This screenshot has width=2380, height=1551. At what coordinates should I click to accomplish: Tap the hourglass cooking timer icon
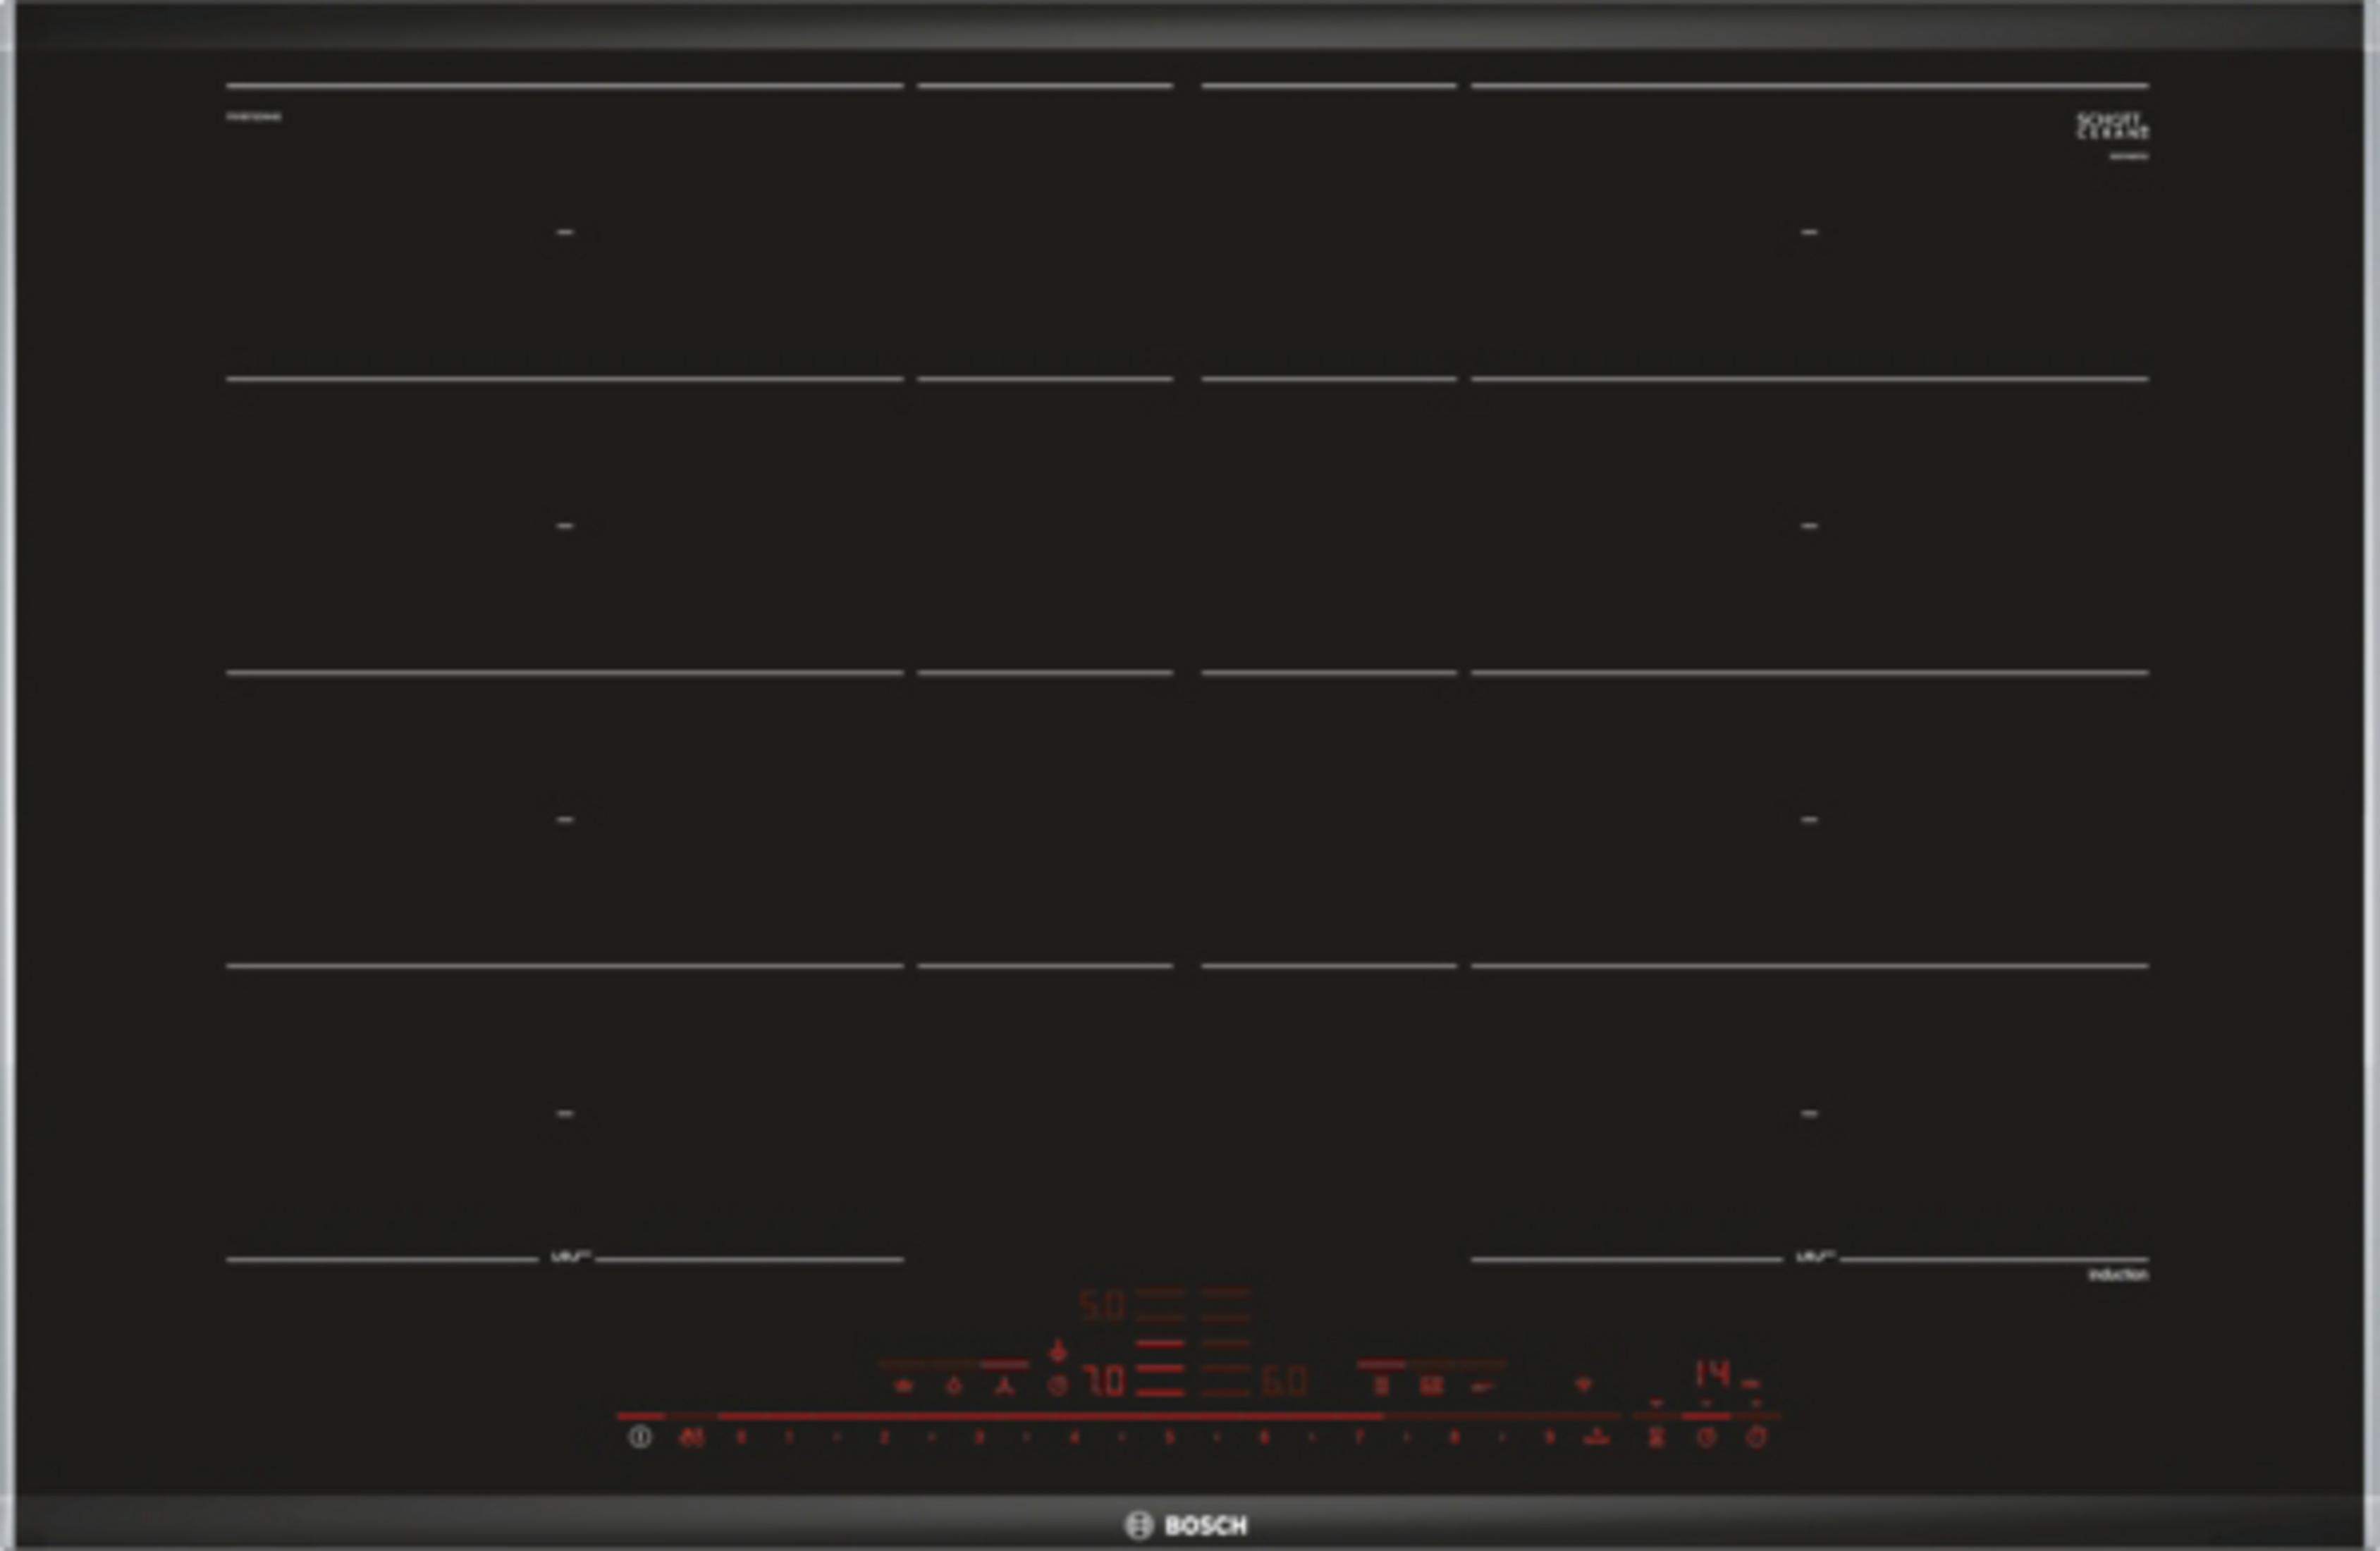1656,1438
